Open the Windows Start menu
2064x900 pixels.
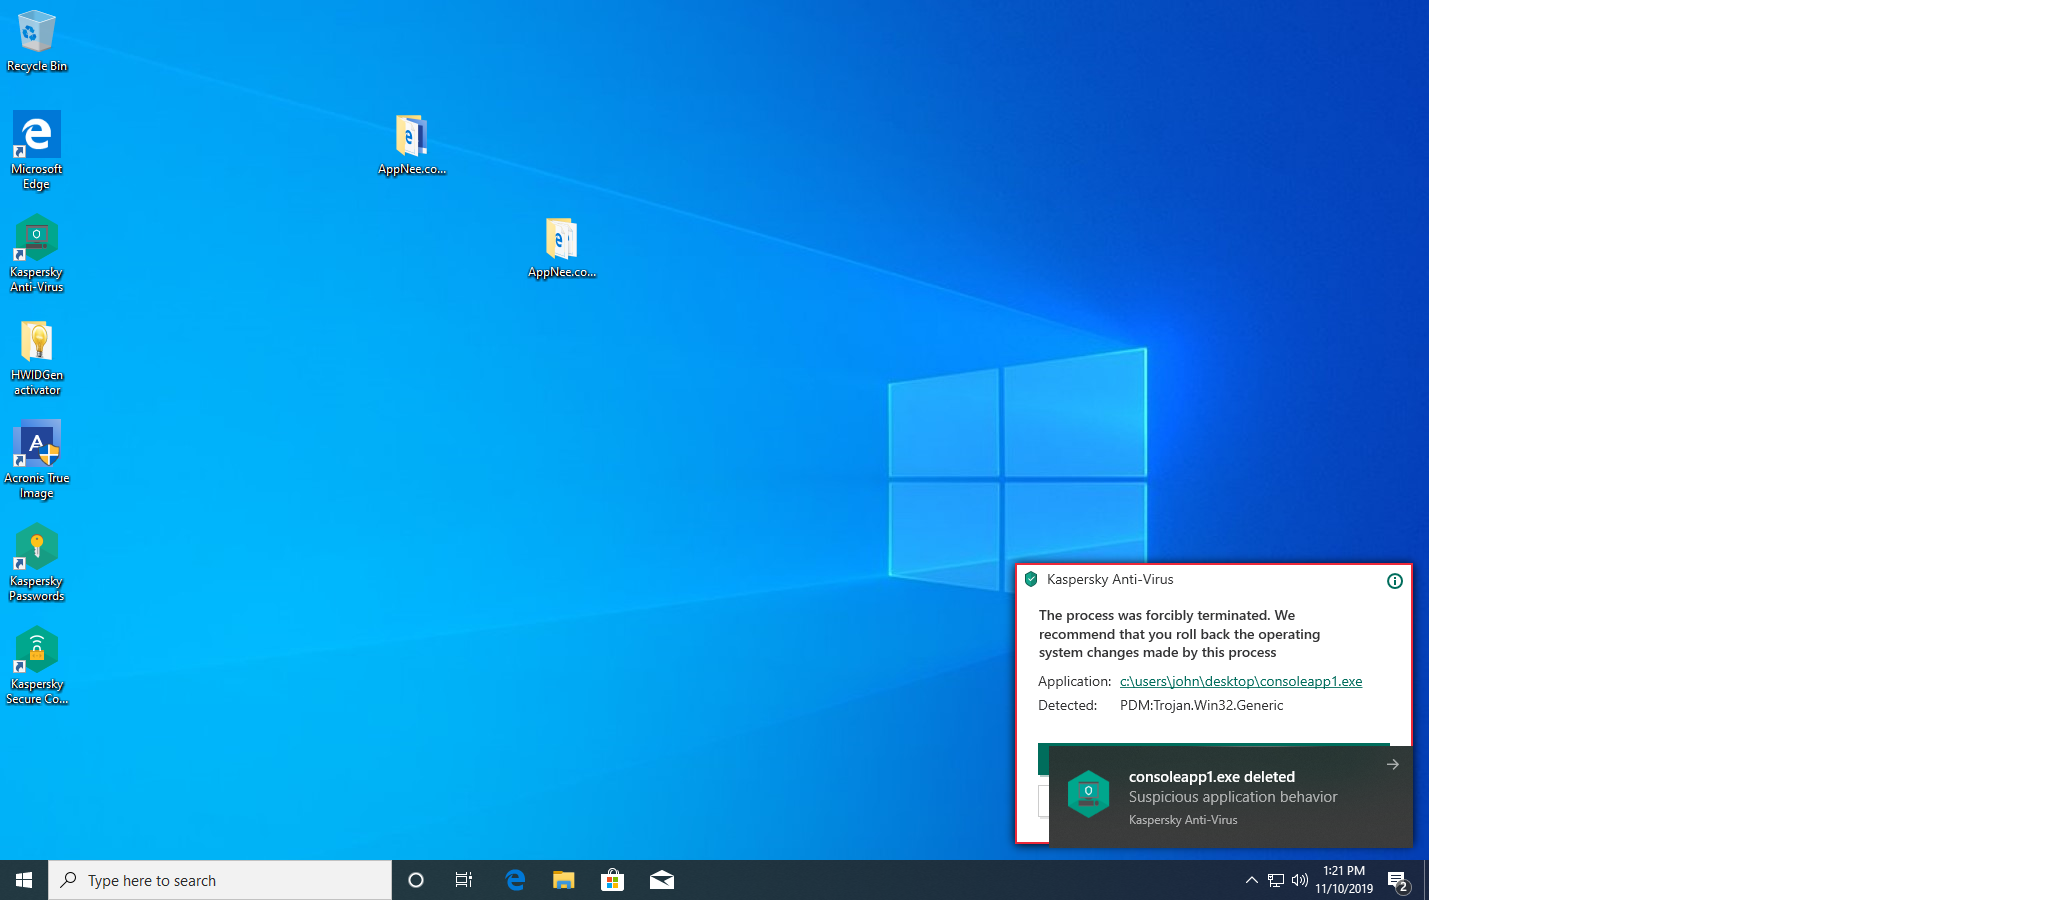pos(24,880)
